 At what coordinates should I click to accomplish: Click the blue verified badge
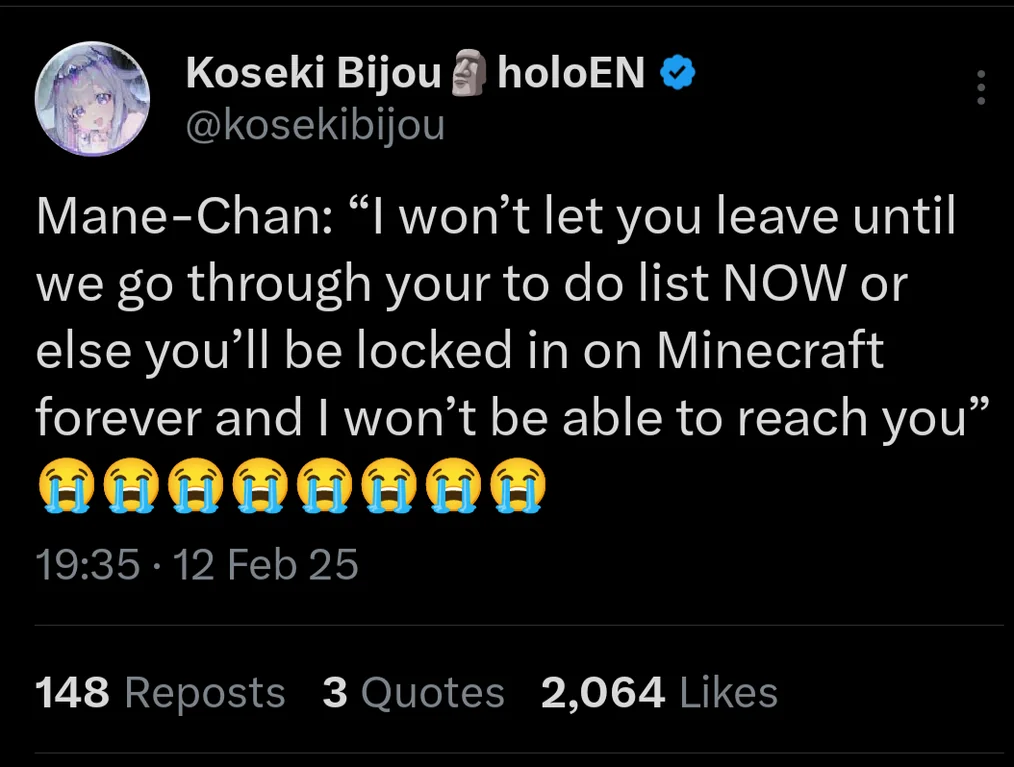coord(679,74)
